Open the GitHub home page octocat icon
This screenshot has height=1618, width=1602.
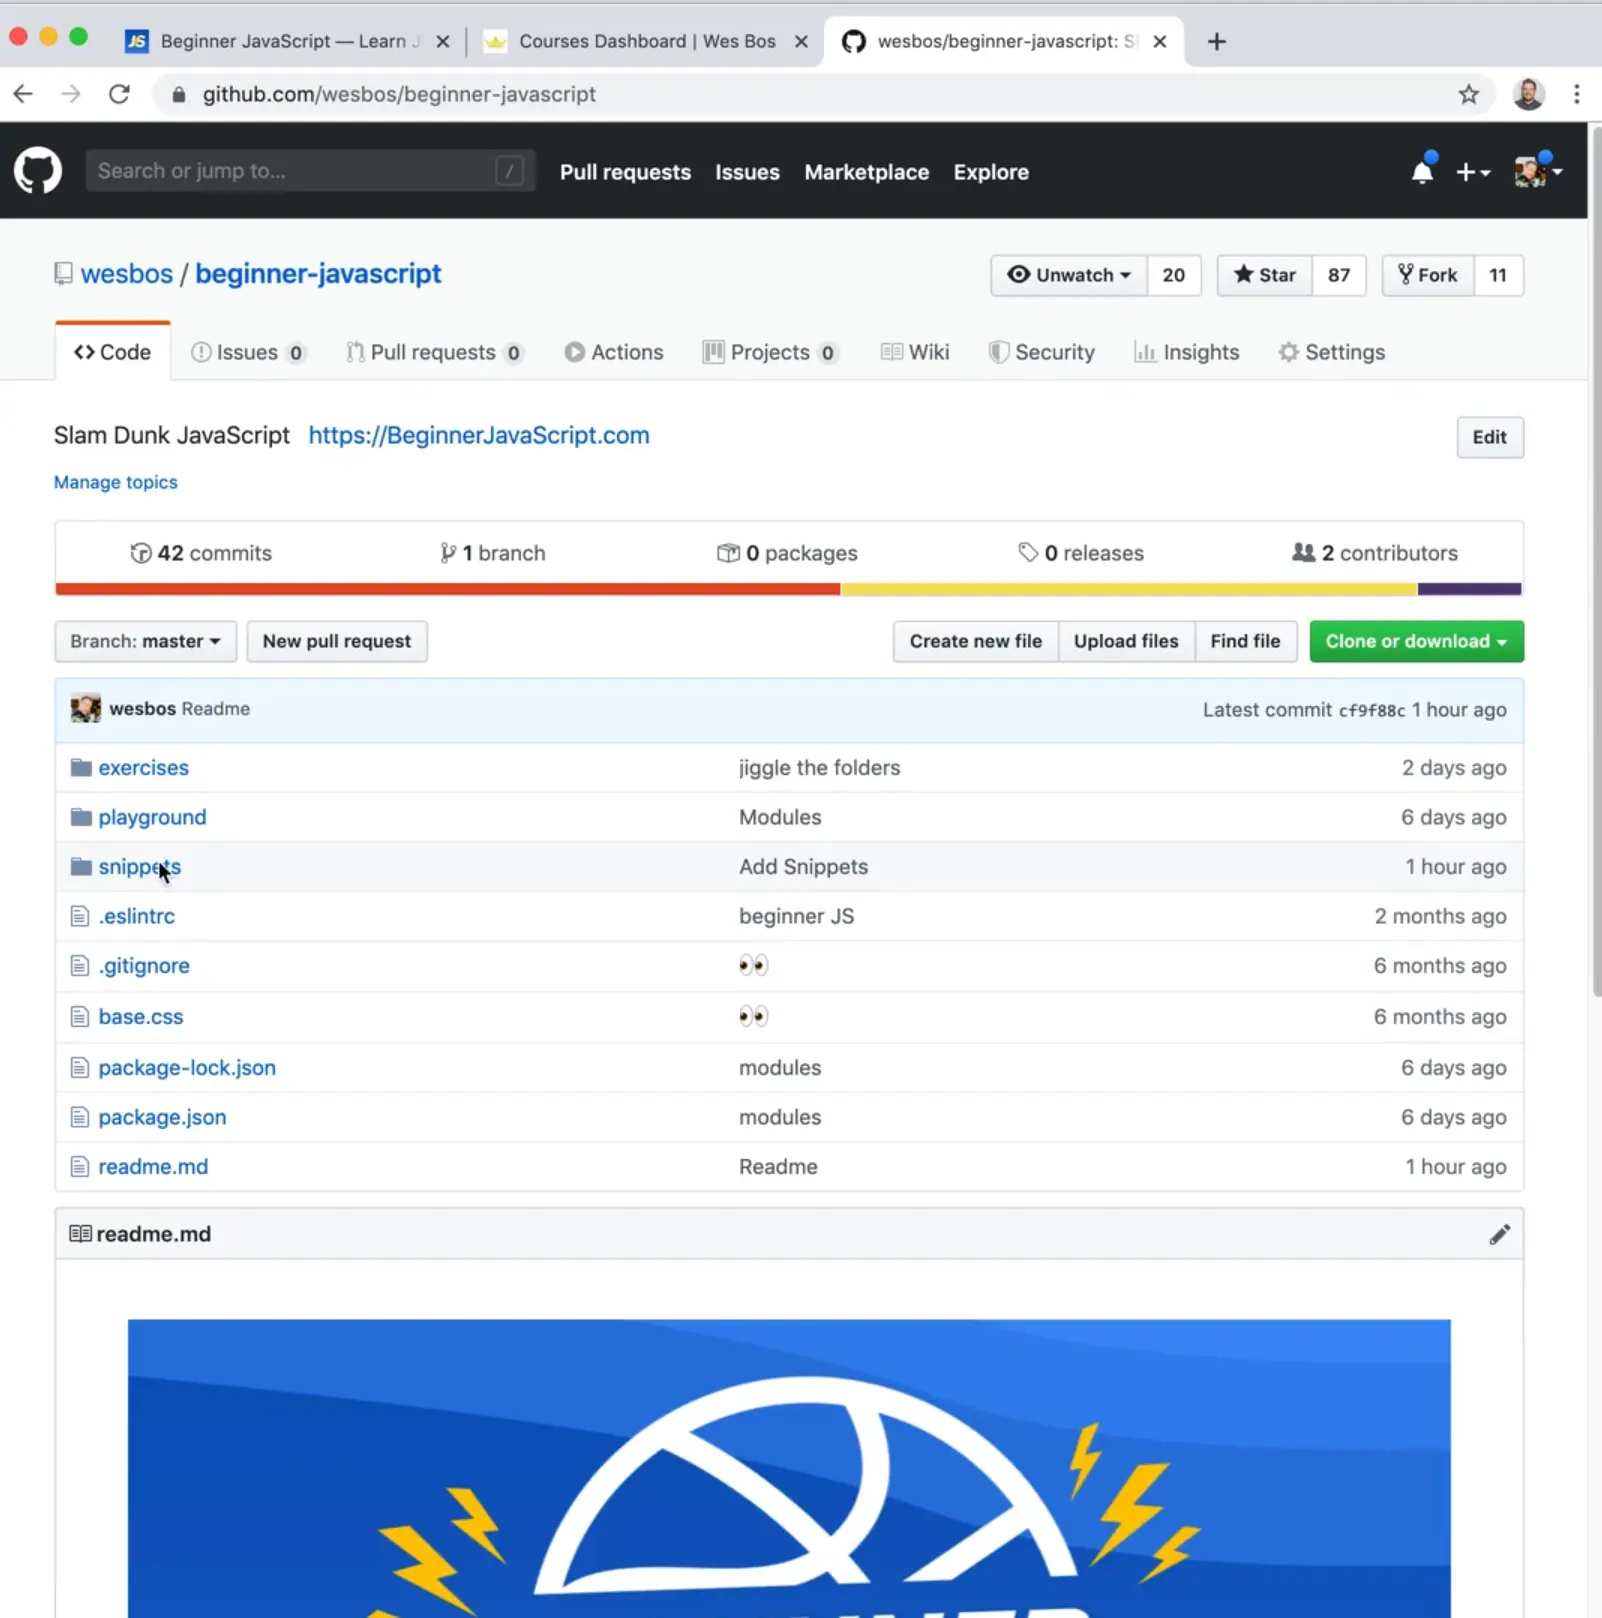tap(37, 170)
